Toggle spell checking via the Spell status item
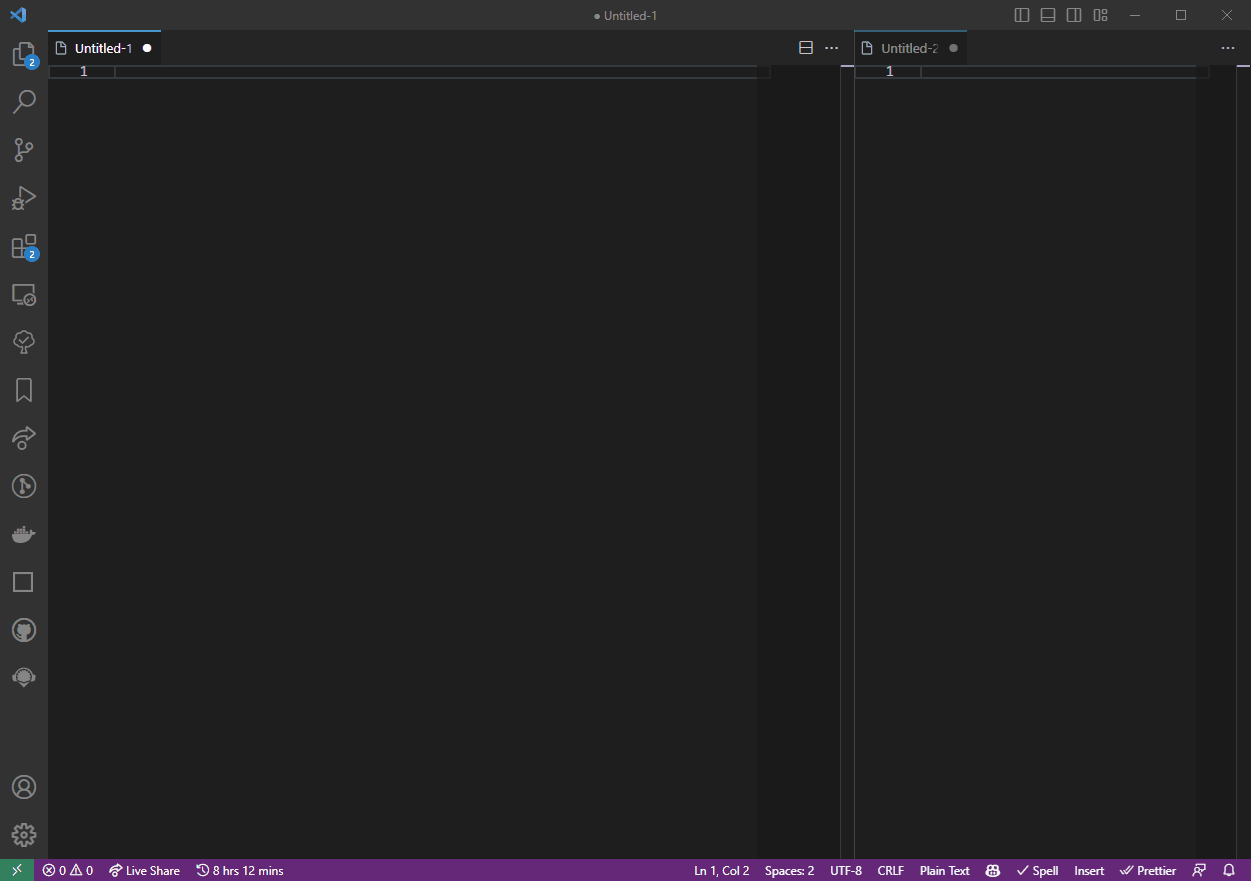Screen dimensions: 1251x881 [x=1037, y=870]
